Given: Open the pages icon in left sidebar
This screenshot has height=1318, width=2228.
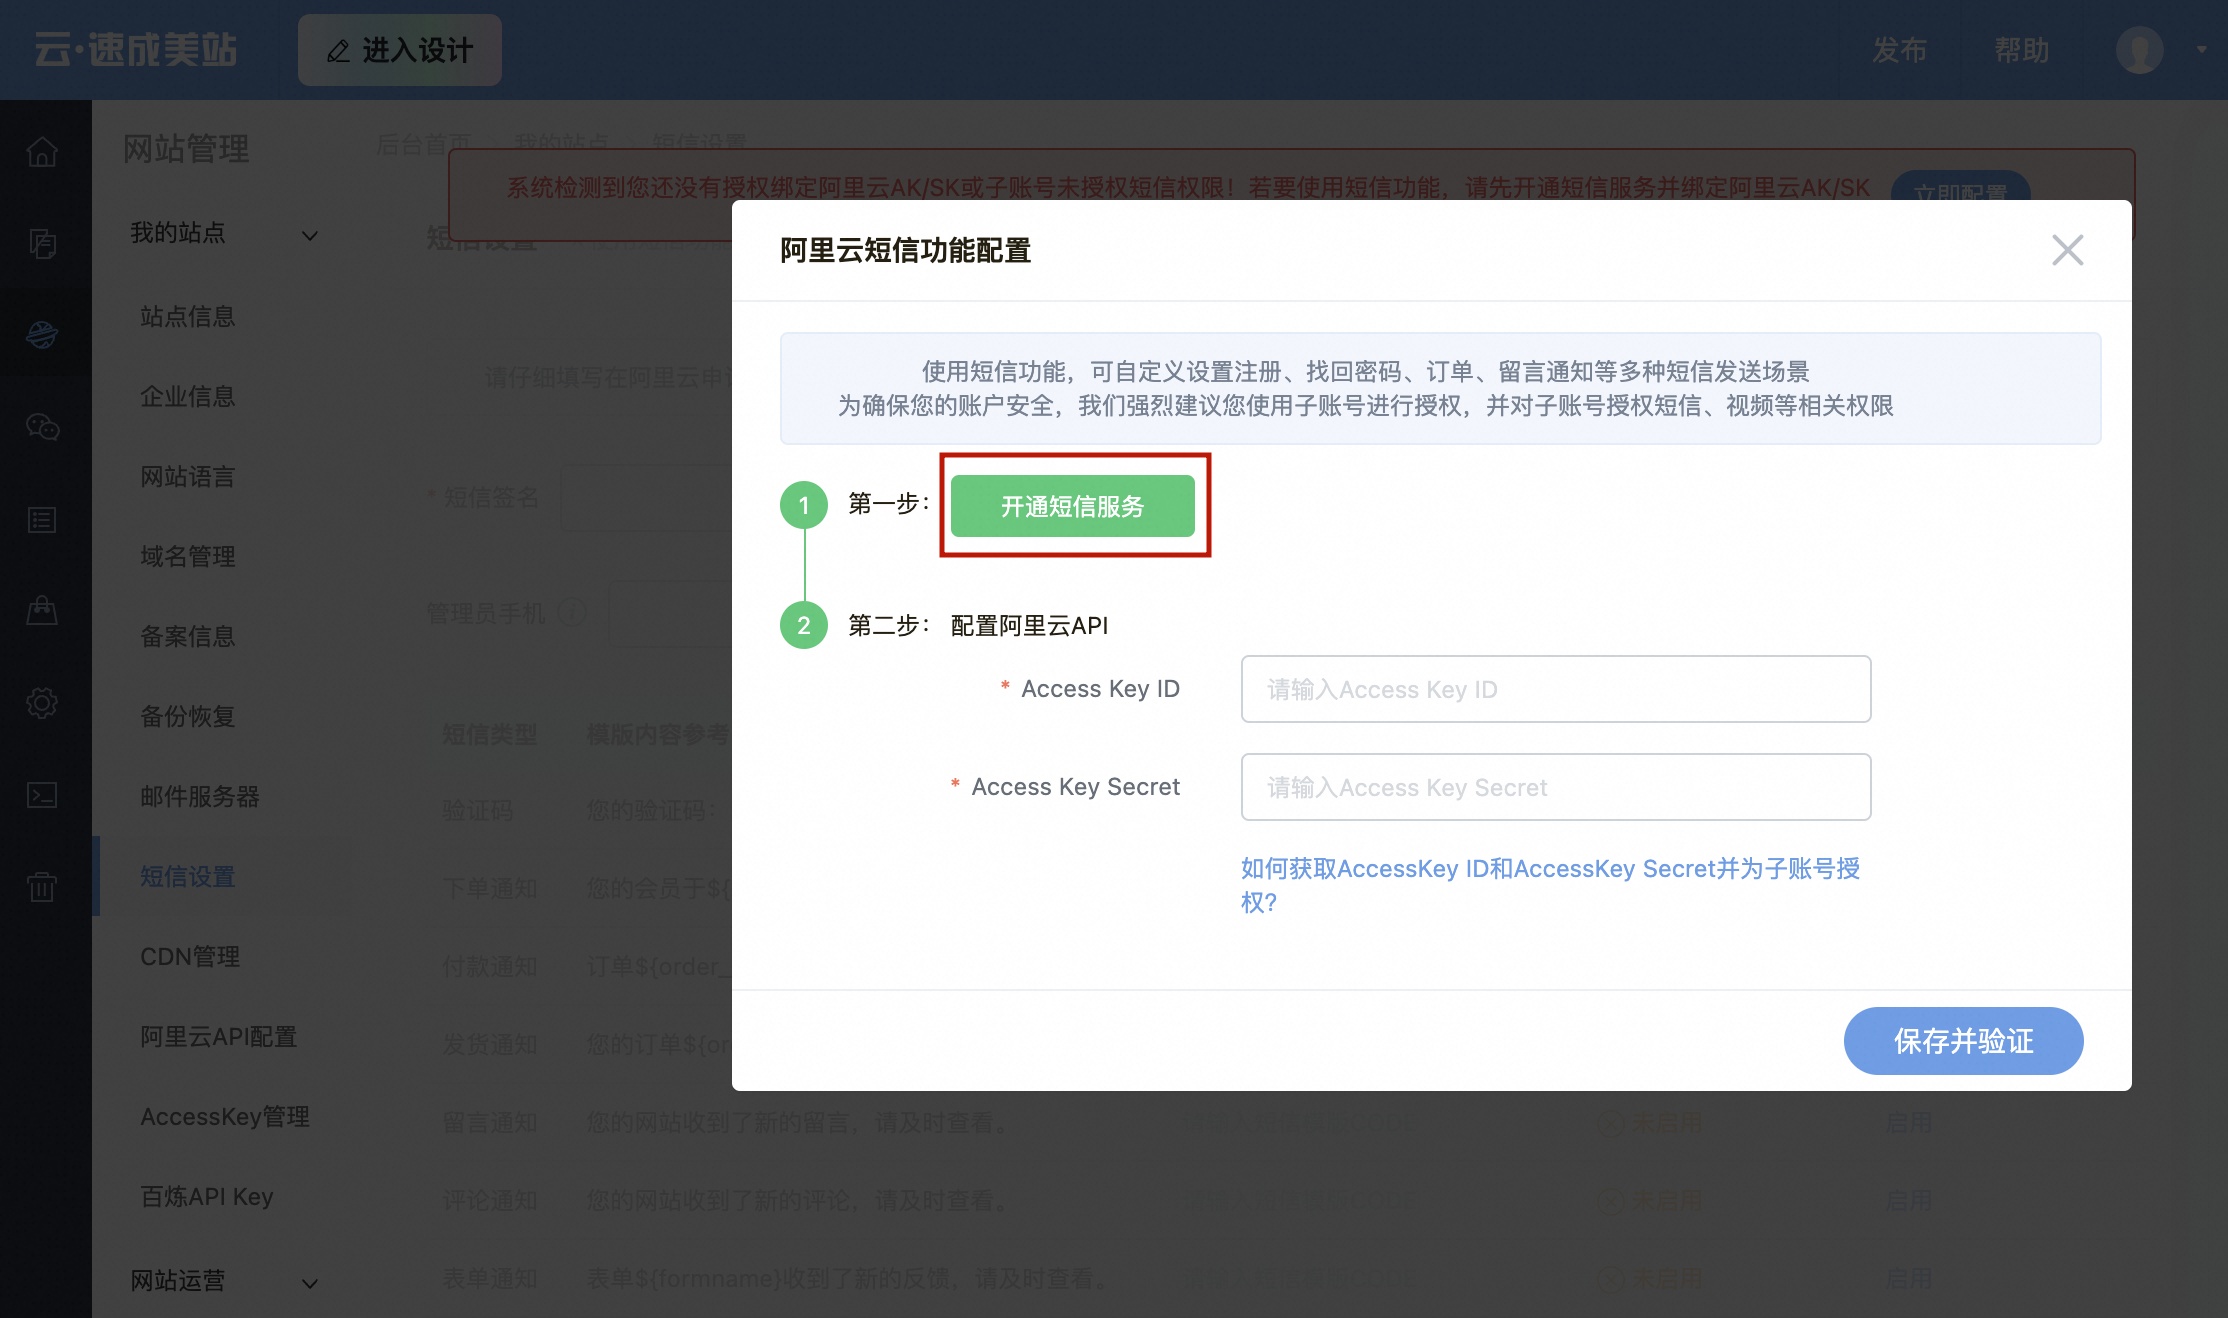Looking at the screenshot, I should [x=42, y=243].
